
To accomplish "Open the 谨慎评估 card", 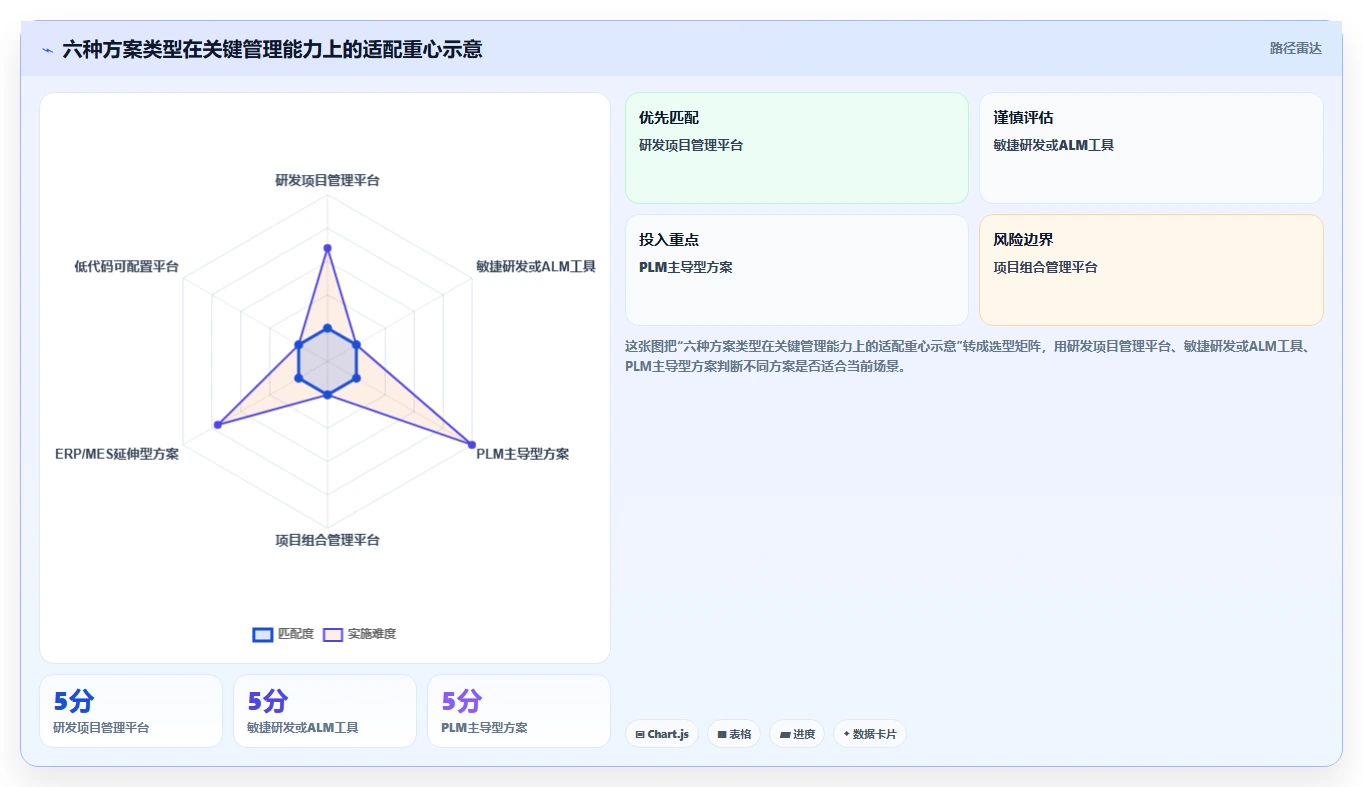I will click(1151, 148).
